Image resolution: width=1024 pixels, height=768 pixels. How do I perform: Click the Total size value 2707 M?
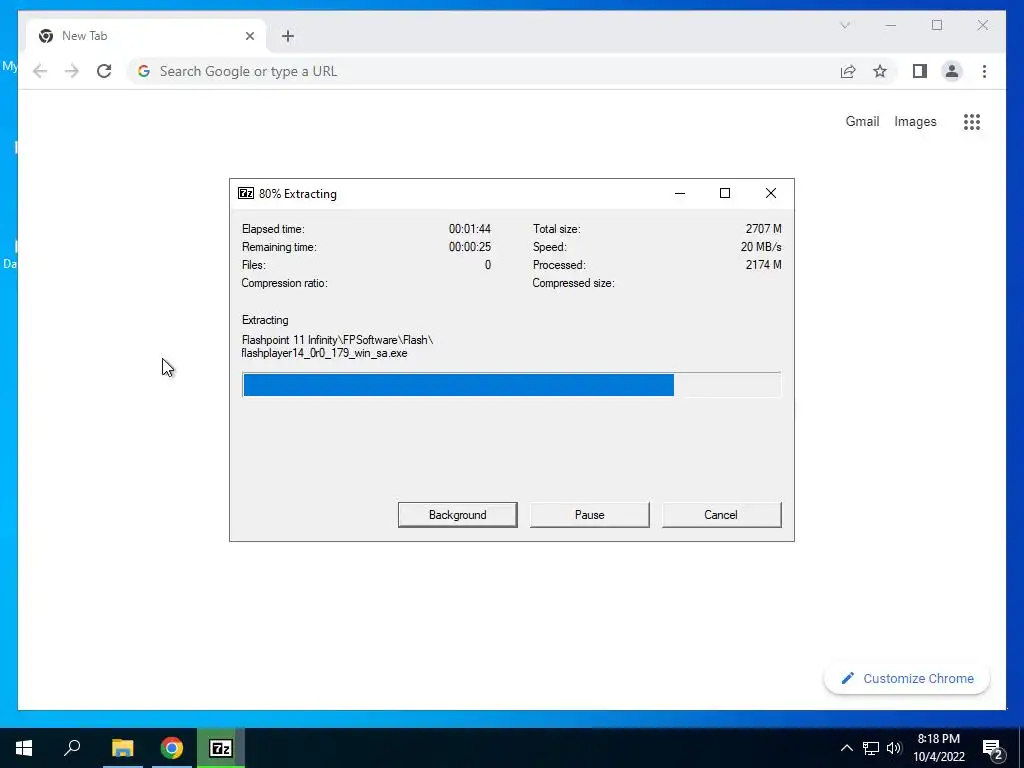(x=763, y=229)
